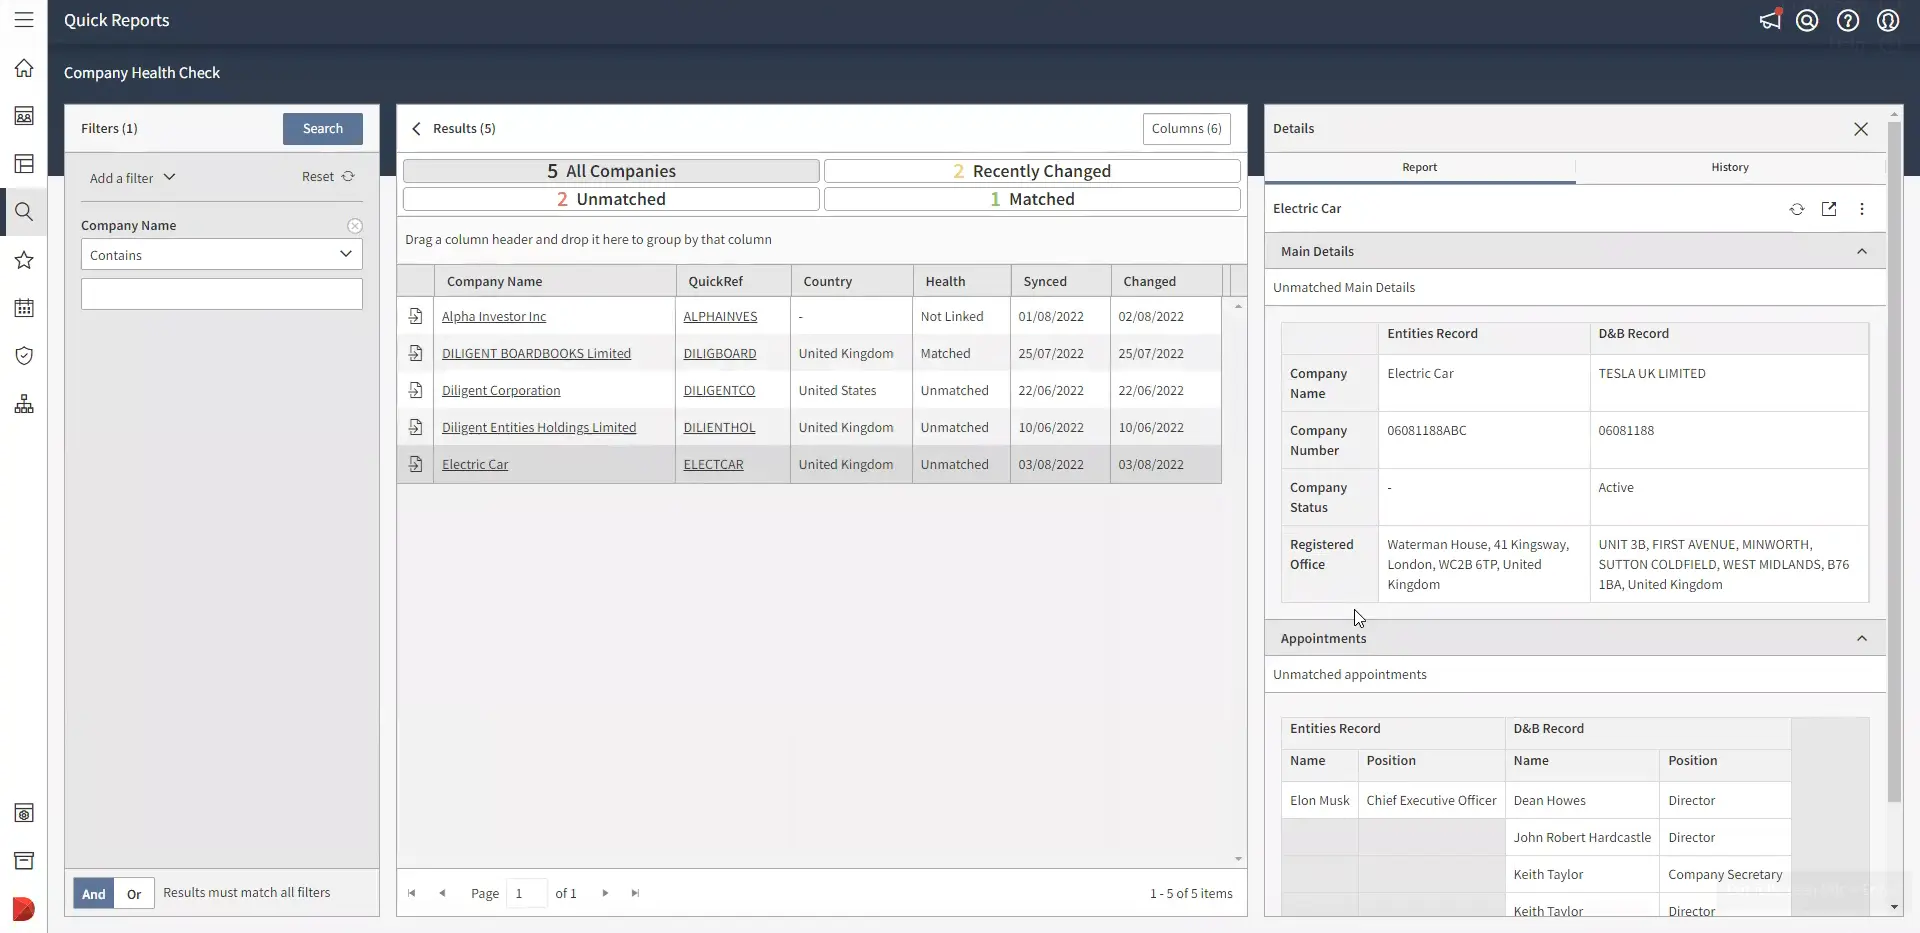Filter by Unmatched companies
1920x933 pixels.
pos(611,199)
